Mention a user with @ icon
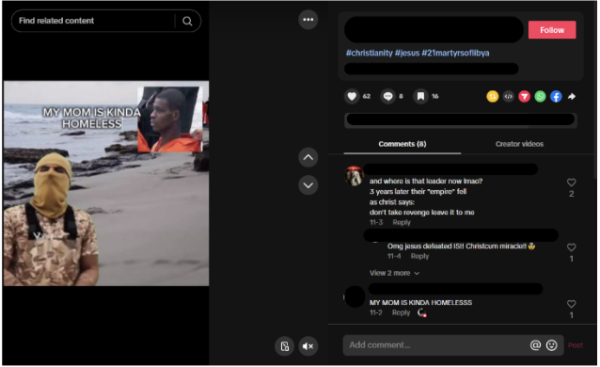This screenshot has width=600, height=367. [535, 345]
